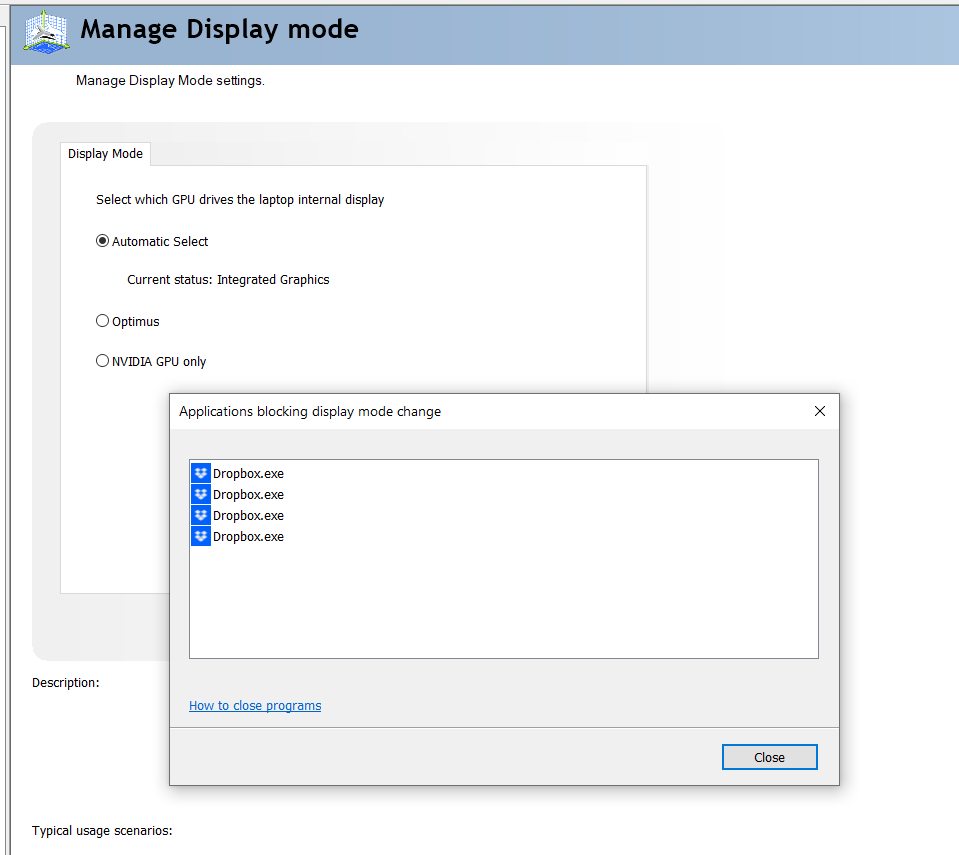Select the first Dropbox.exe text label
Screen dimensions: 959x855
pyautogui.click(x=248, y=473)
